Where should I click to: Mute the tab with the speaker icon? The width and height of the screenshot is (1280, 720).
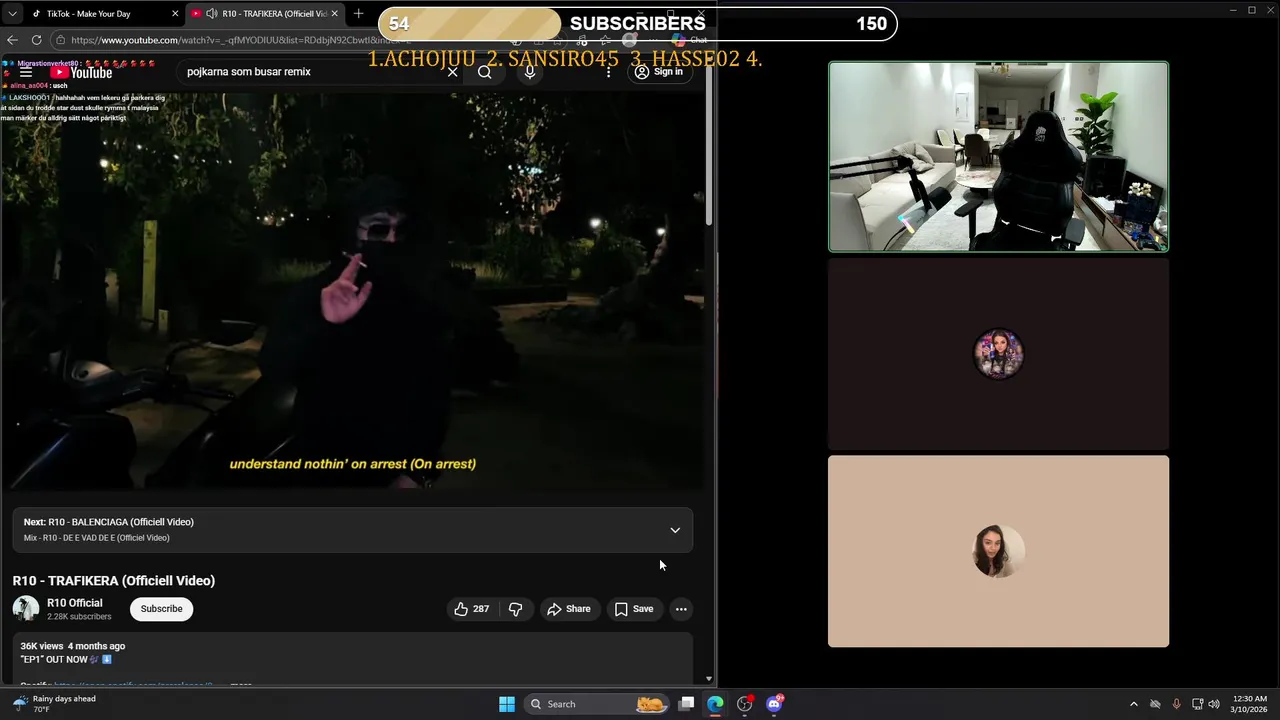coord(212,14)
